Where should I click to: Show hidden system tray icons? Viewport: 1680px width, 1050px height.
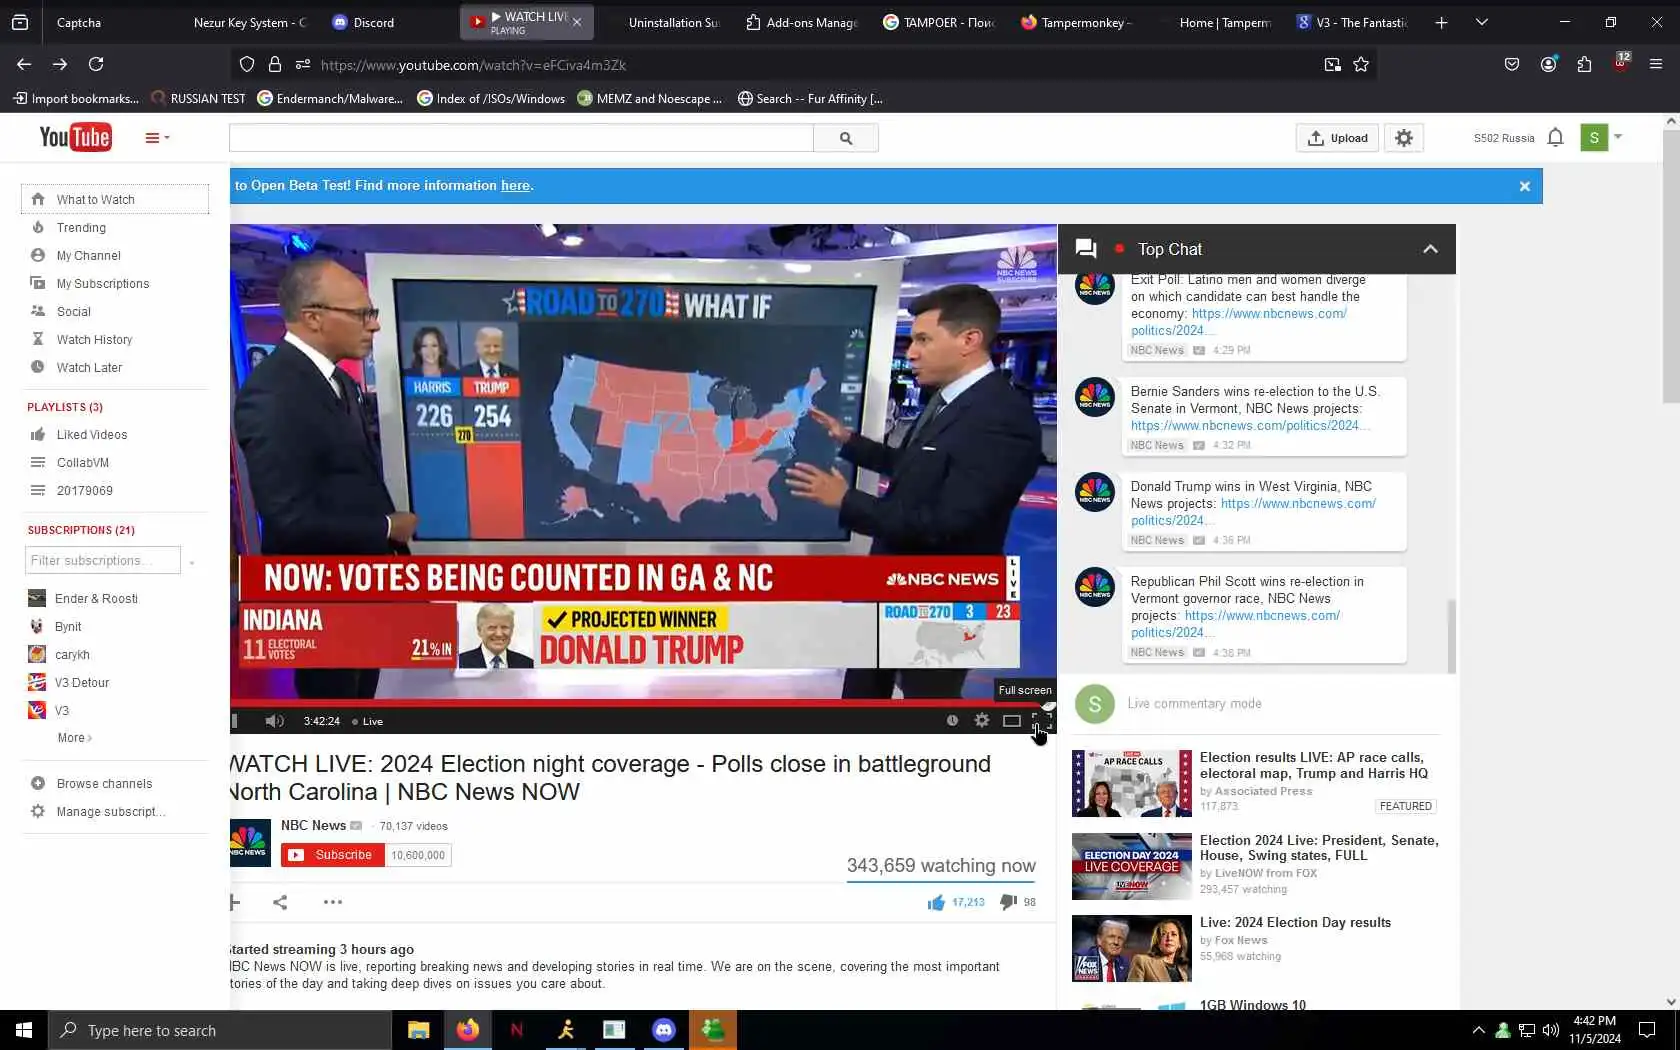(x=1478, y=1030)
